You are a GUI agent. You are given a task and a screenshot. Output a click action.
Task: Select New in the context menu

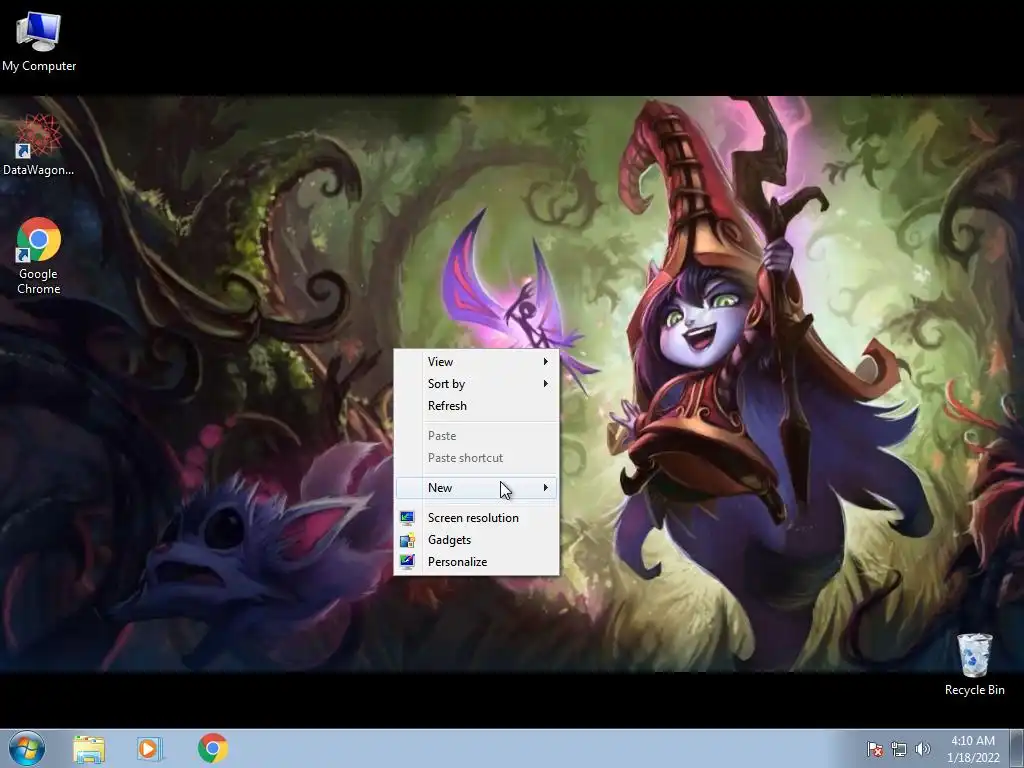coord(476,488)
